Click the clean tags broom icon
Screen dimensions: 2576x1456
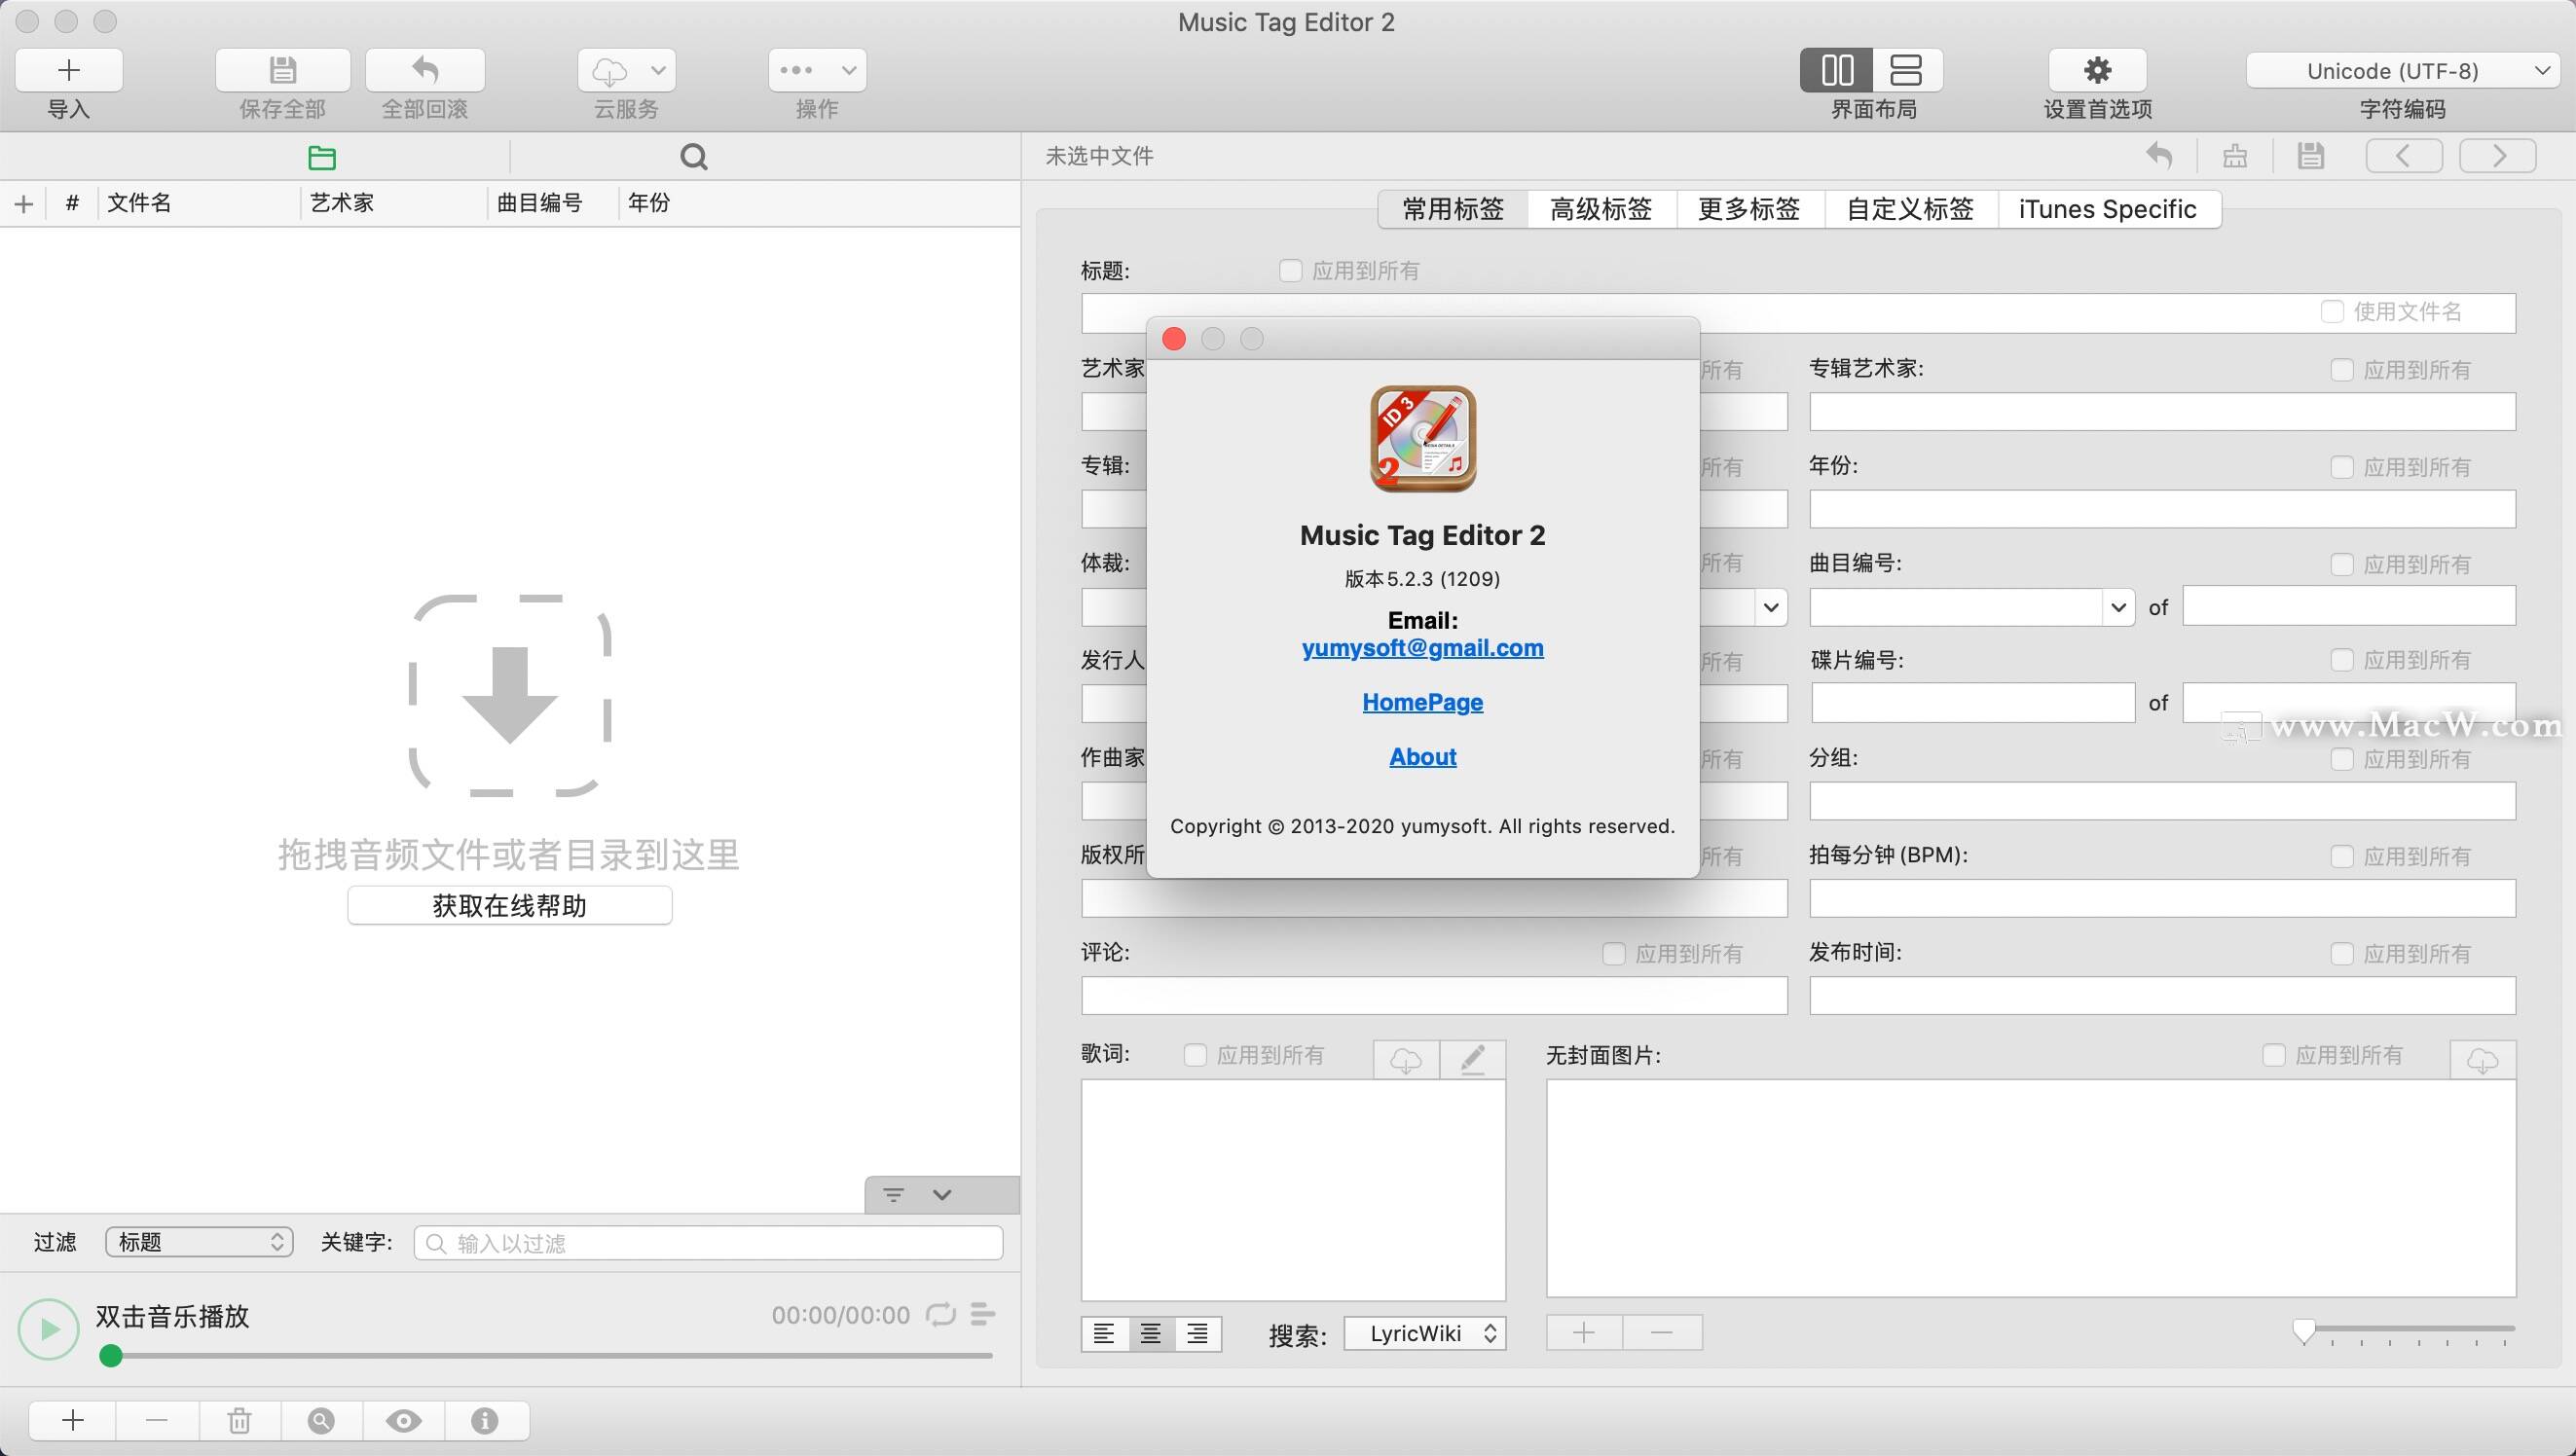2235,156
